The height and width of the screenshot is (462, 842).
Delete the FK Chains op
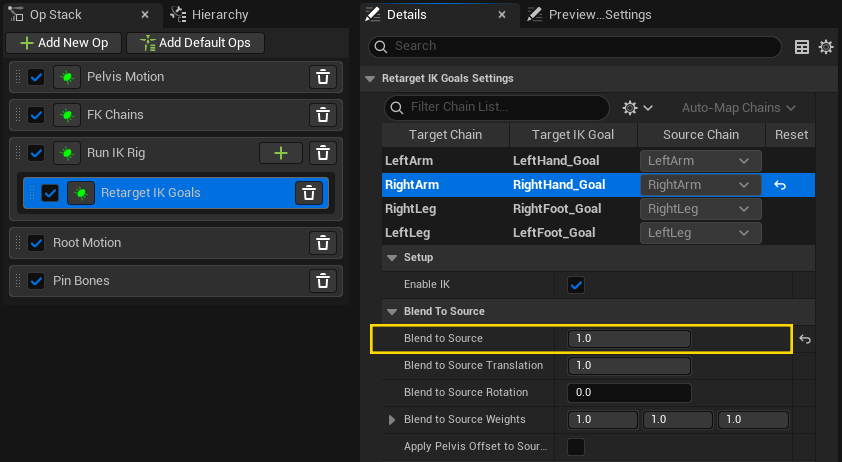pos(323,115)
